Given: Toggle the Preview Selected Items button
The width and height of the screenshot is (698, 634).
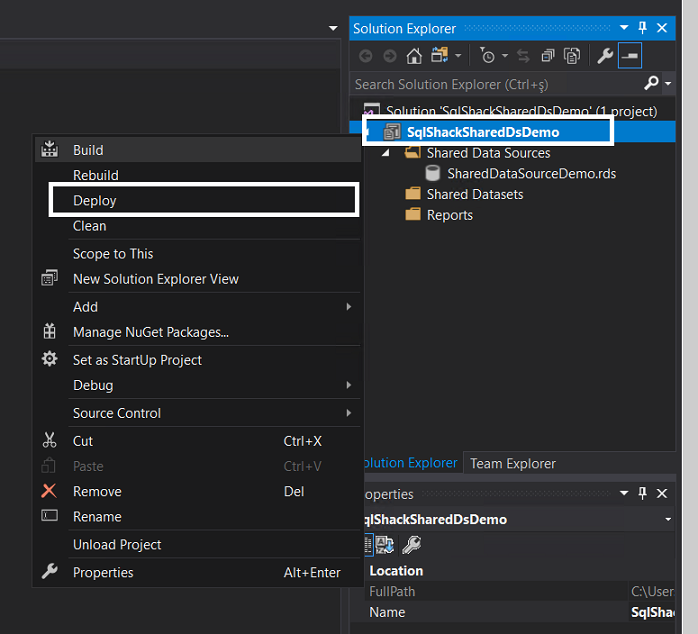Looking at the screenshot, I should coord(630,56).
